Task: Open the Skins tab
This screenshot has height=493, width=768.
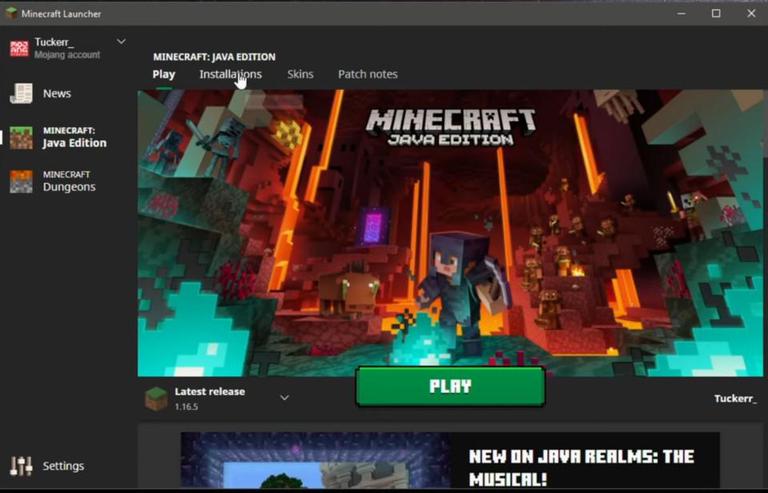Action: coord(300,74)
